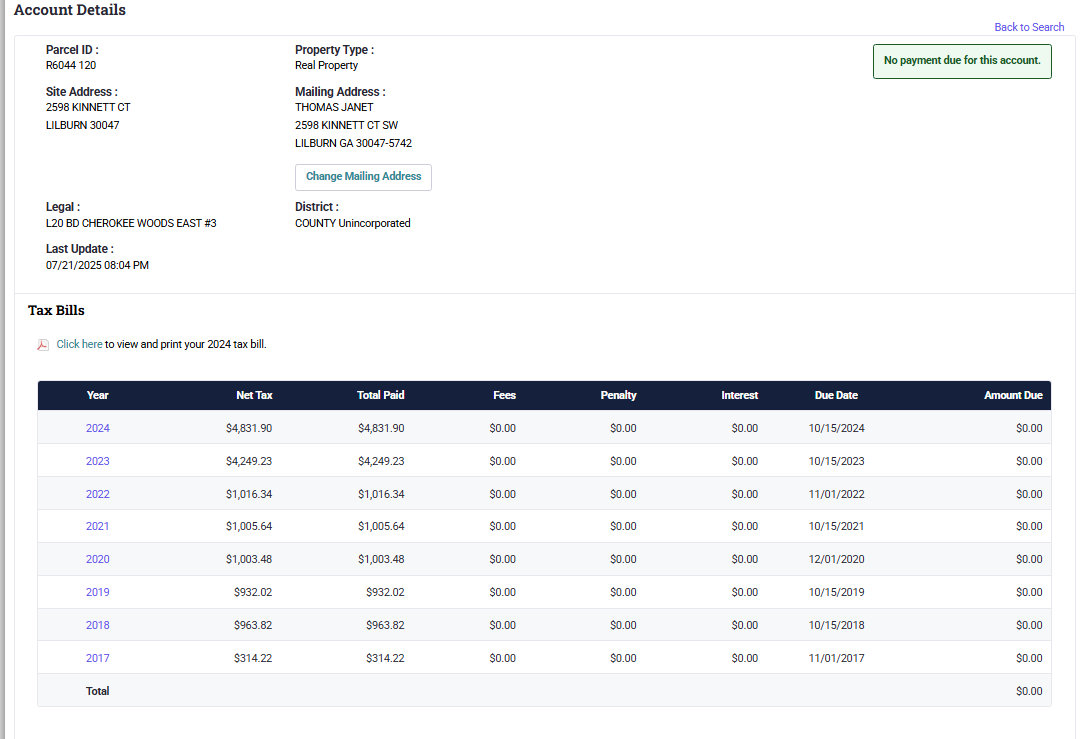
Task: Click the Due Date column header
Action: coord(836,395)
